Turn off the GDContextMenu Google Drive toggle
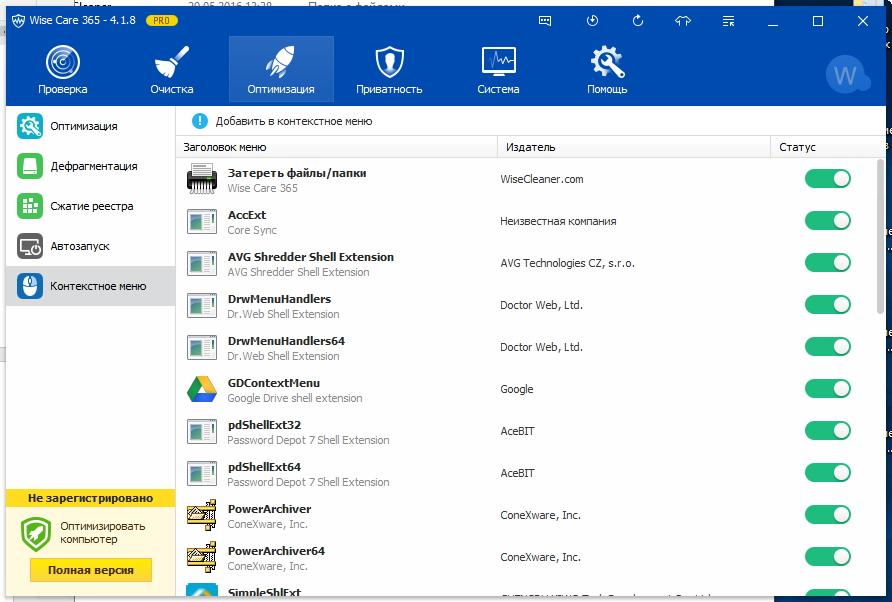Viewport: 892px width, 602px height. [x=827, y=389]
